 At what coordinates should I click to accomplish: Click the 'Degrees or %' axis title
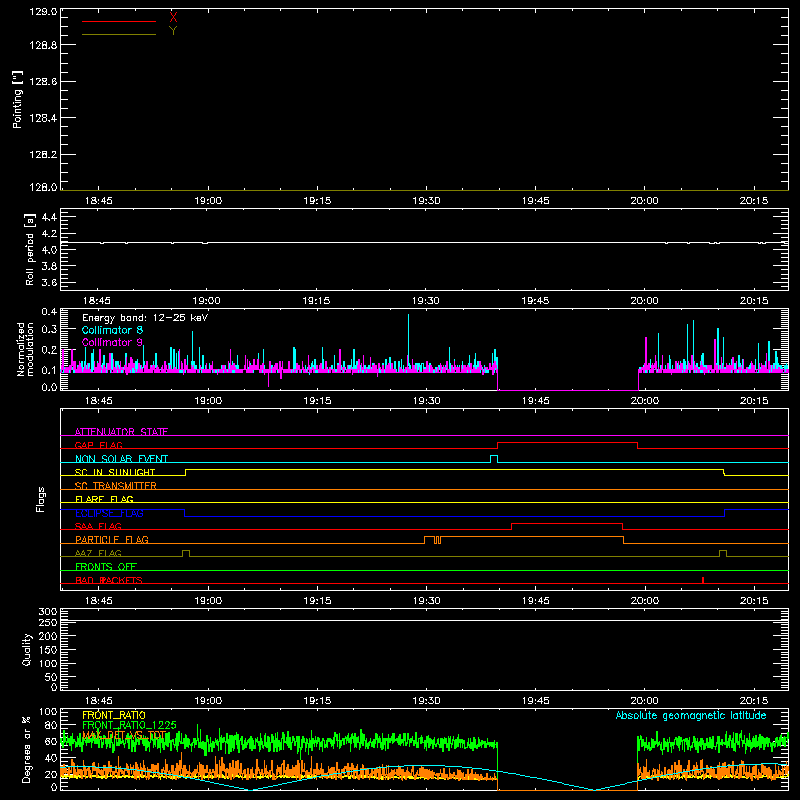click(x=26, y=749)
